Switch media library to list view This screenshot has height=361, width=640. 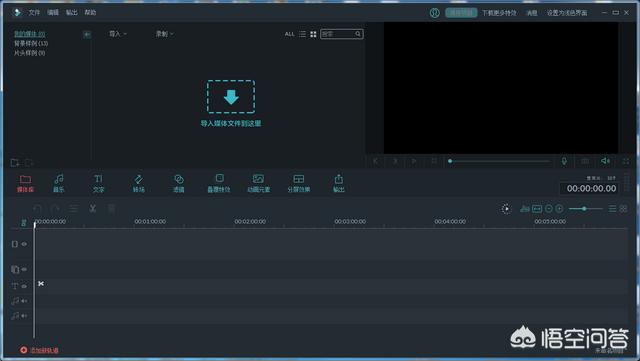point(302,34)
